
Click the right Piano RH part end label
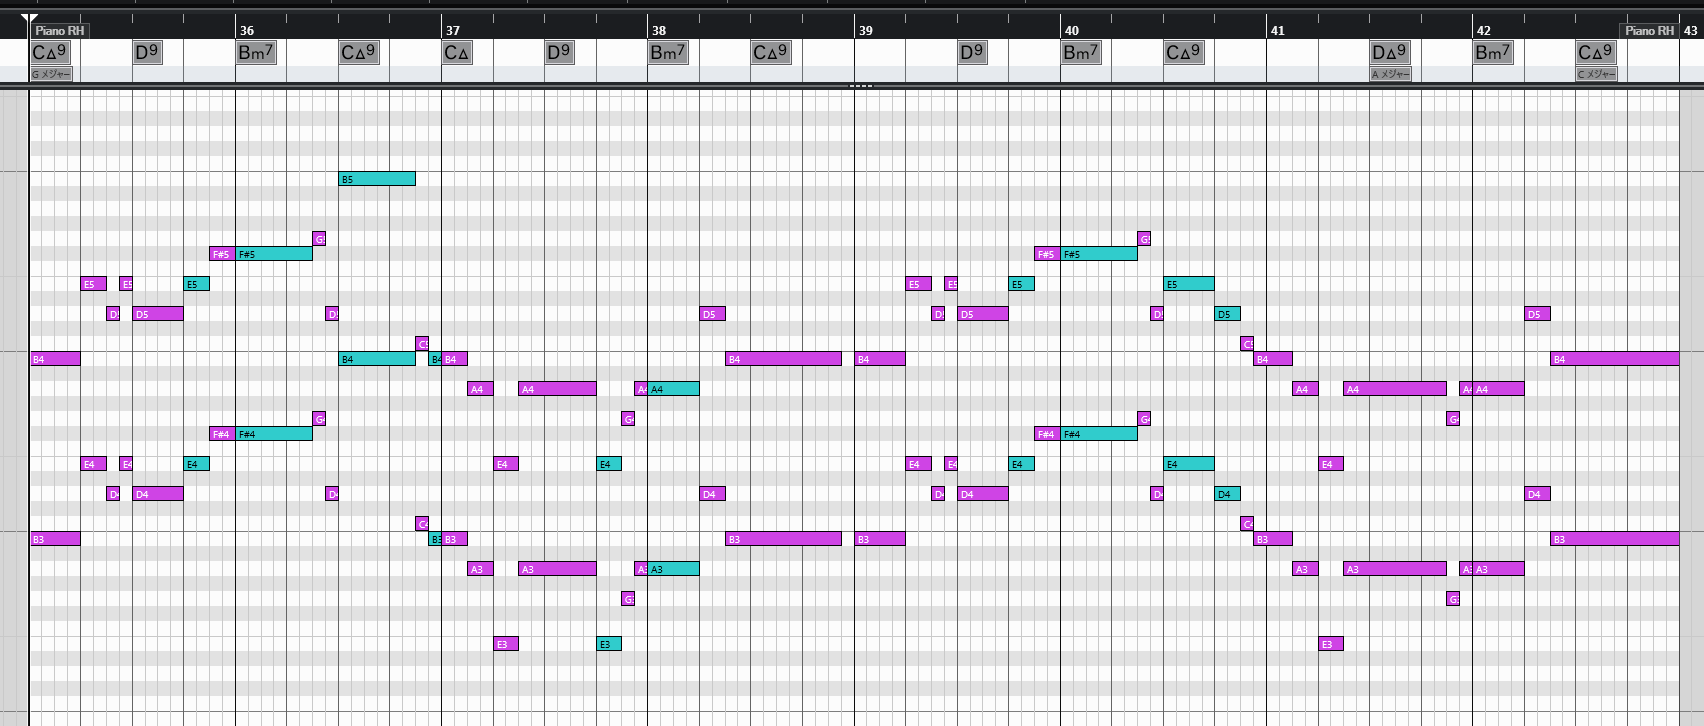coord(1649,31)
